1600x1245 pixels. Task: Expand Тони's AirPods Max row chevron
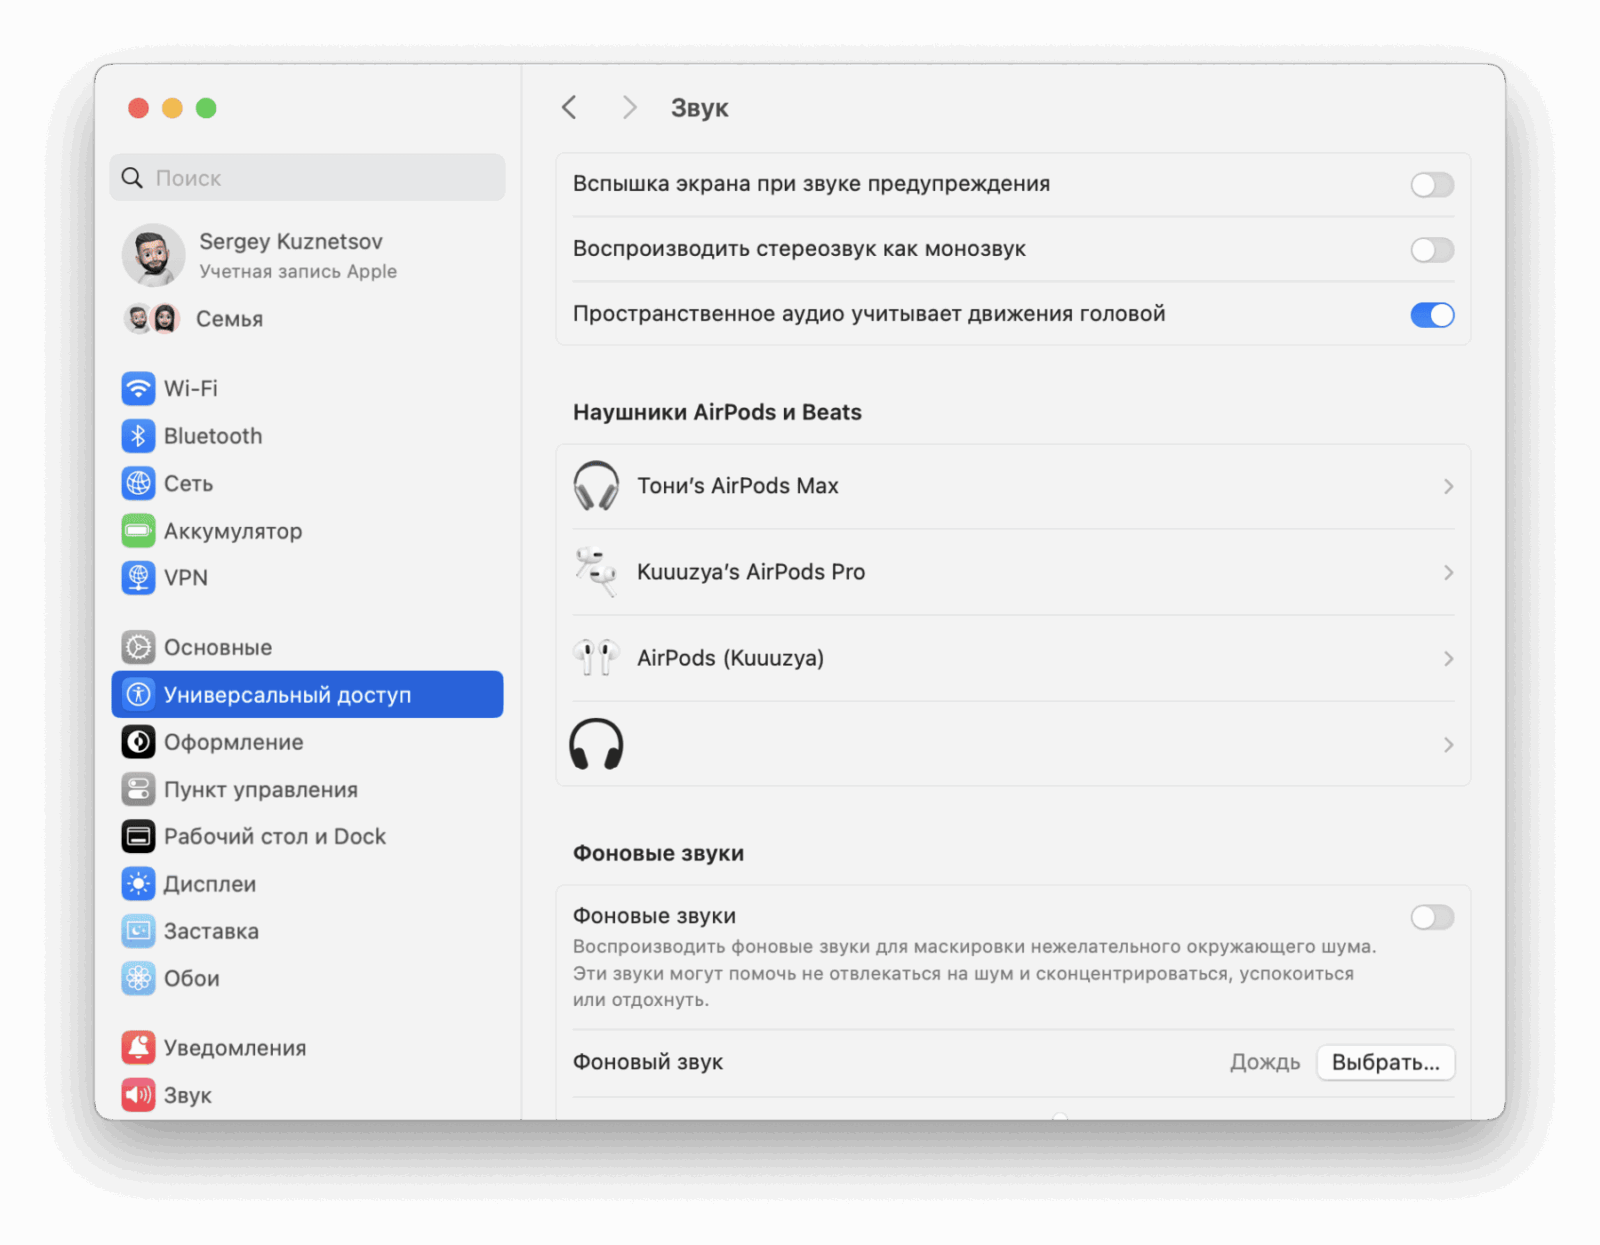pos(1448,486)
